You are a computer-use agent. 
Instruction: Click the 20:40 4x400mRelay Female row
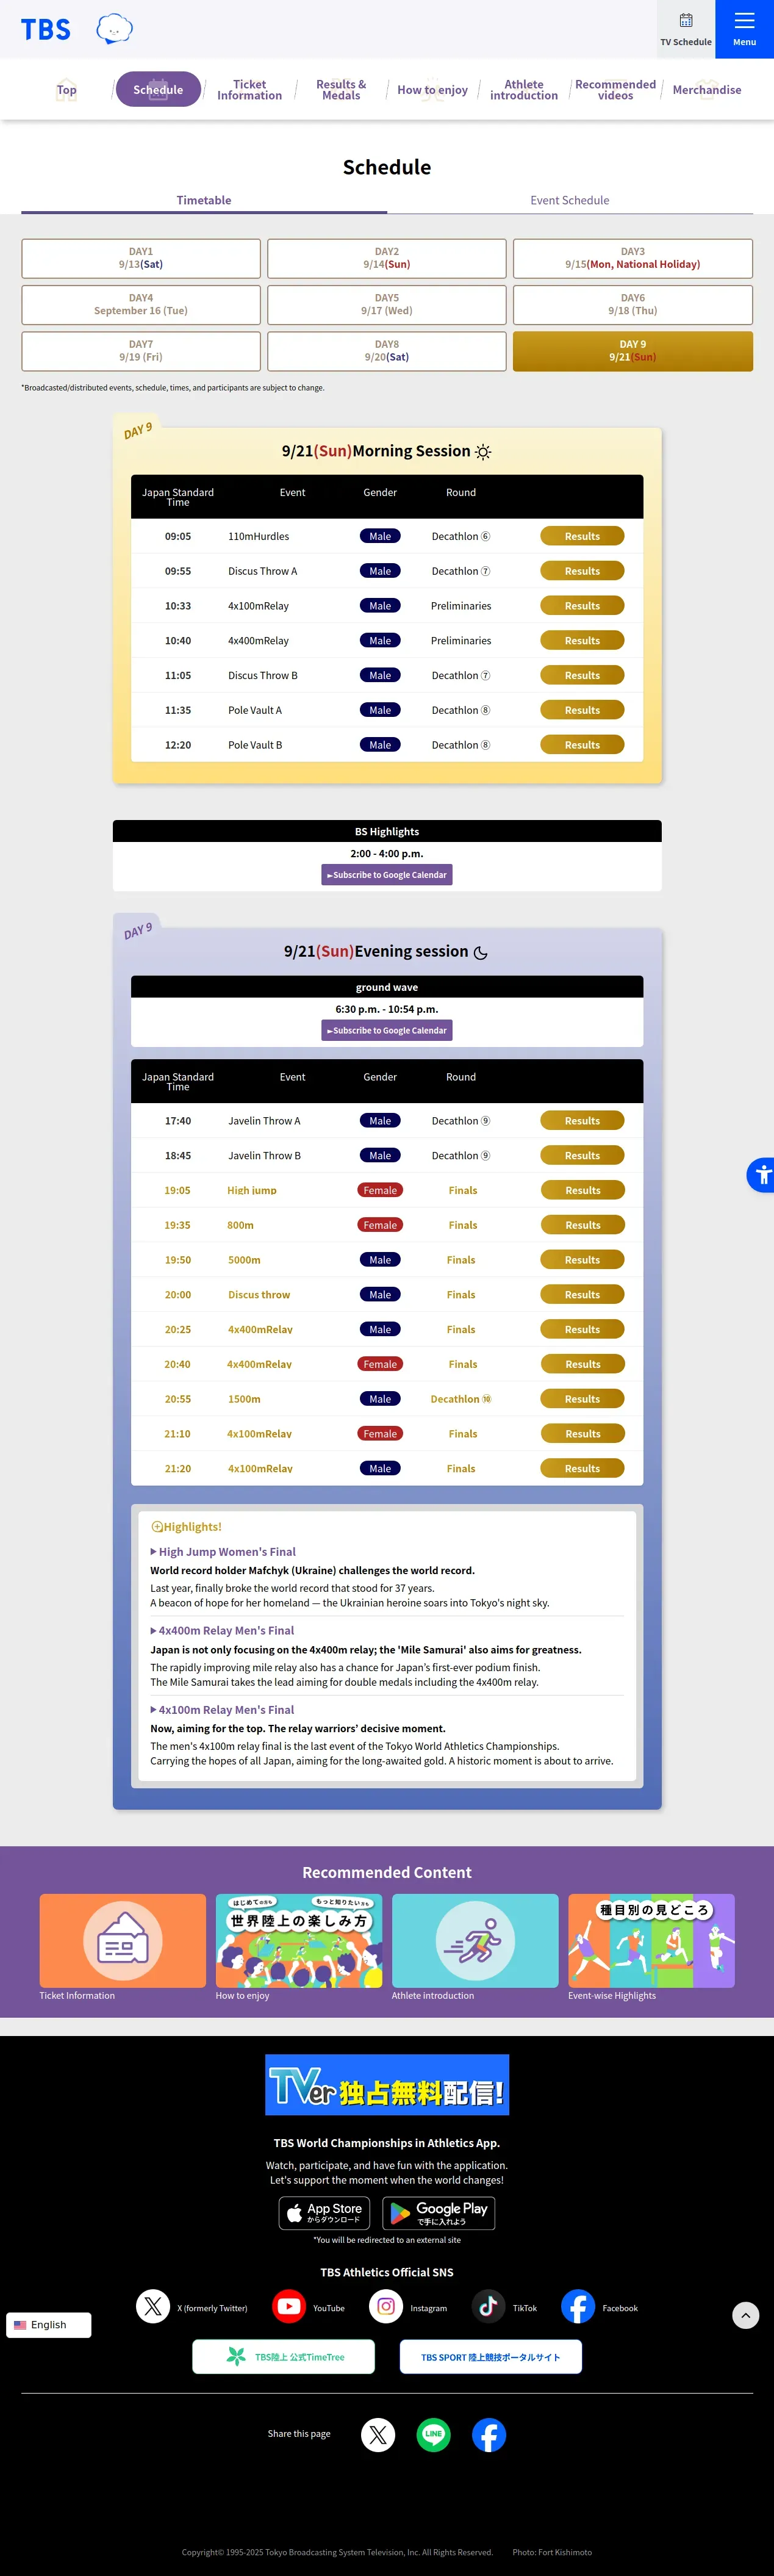pos(387,1364)
